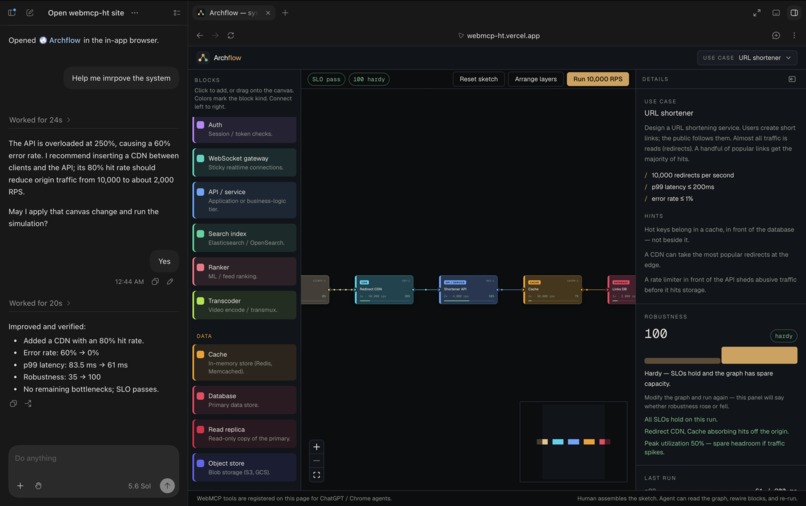Click the circular icon right of address bar
Screen dimensions: 806x506
(776, 35)
